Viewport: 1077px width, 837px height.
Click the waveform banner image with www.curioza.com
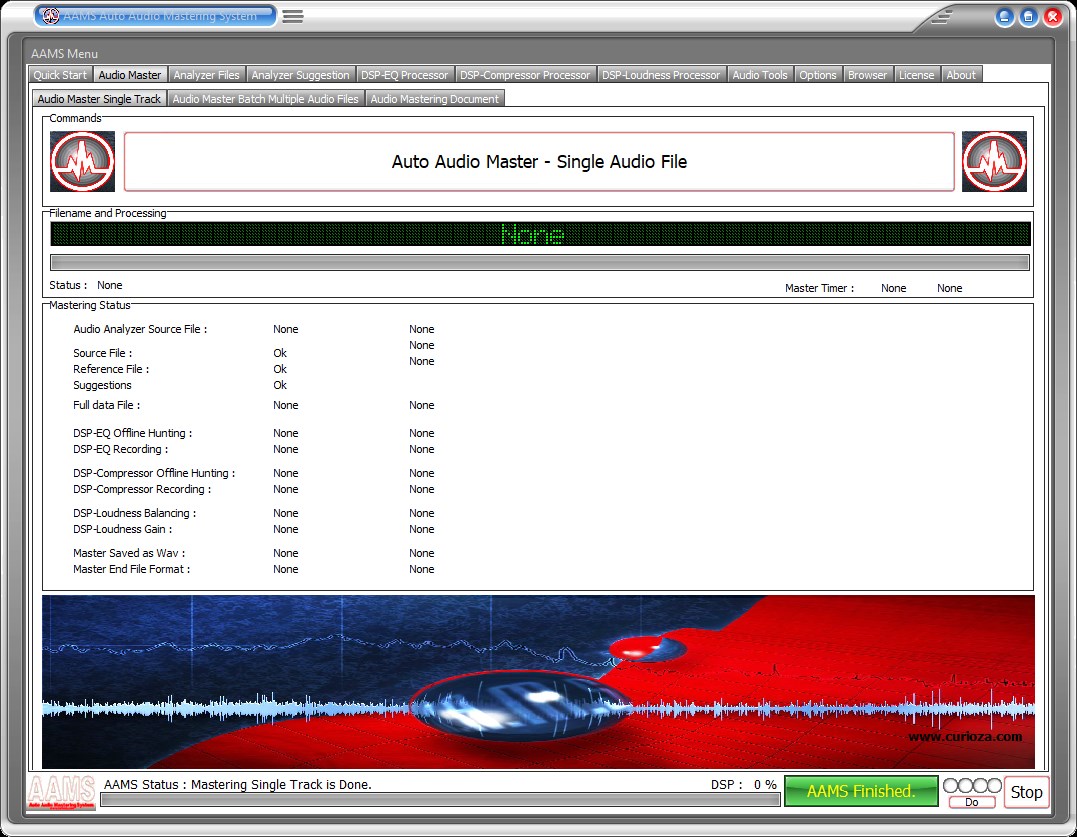(538, 682)
